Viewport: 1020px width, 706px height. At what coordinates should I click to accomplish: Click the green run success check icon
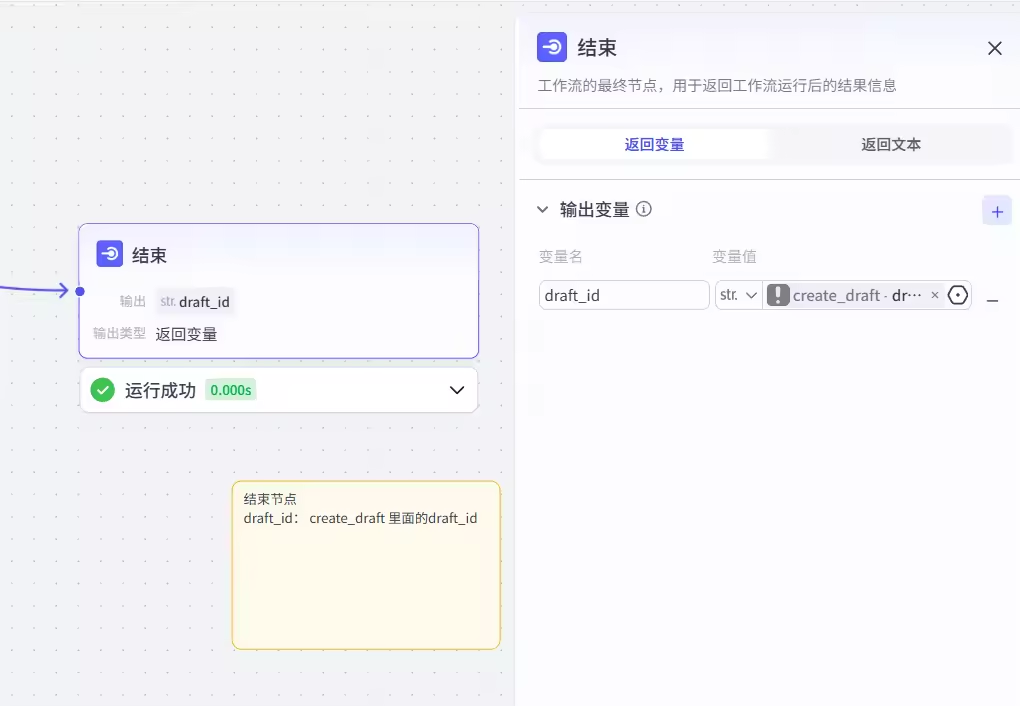coord(103,390)
